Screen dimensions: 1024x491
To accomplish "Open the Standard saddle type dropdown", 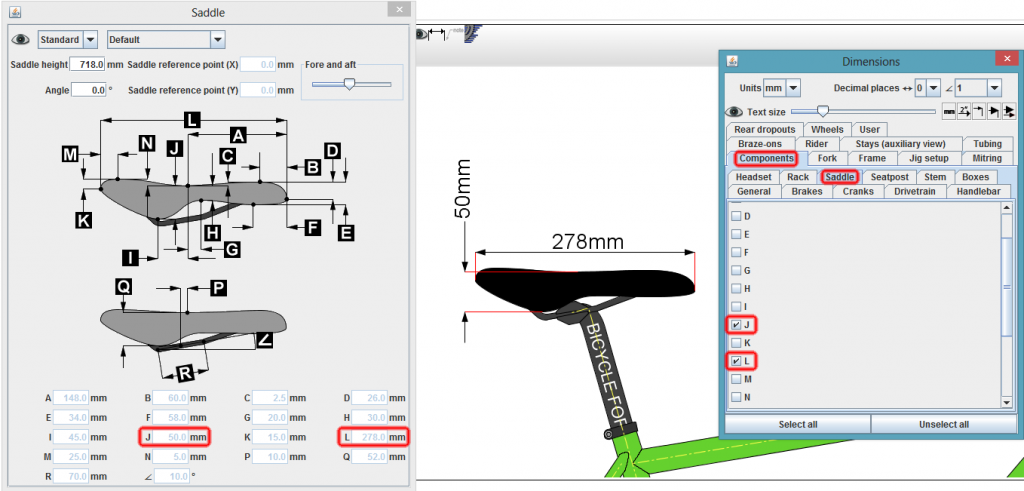I will pos(89,40).
